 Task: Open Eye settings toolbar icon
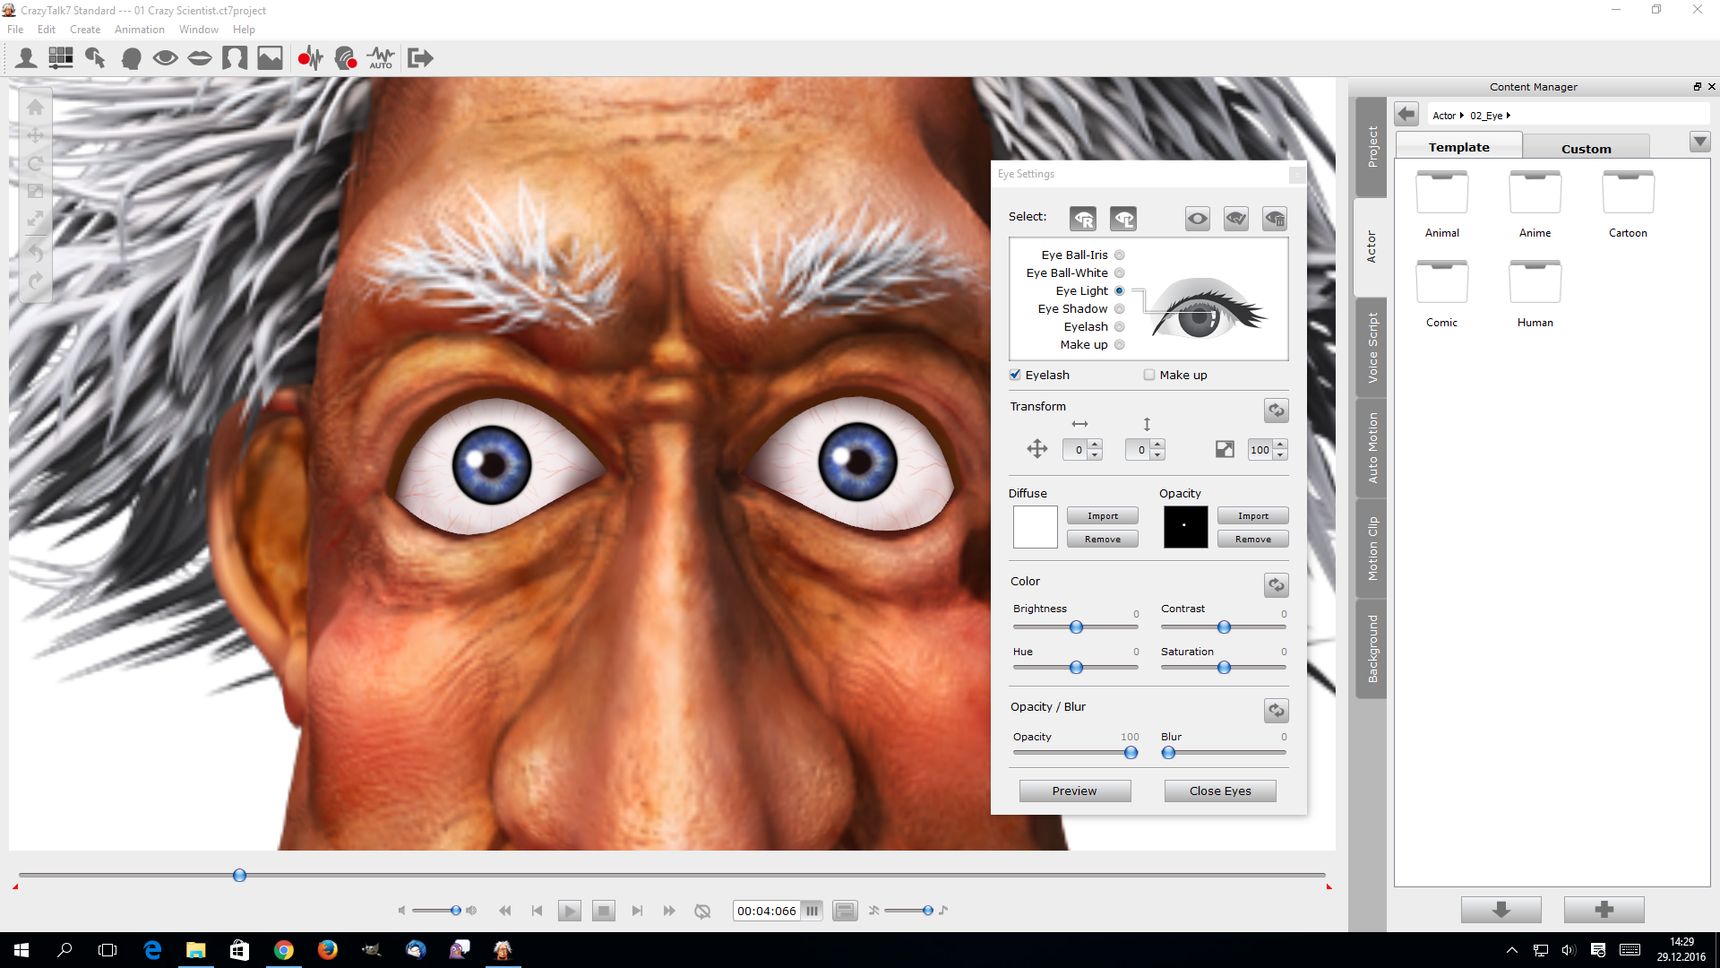[165, 58]
